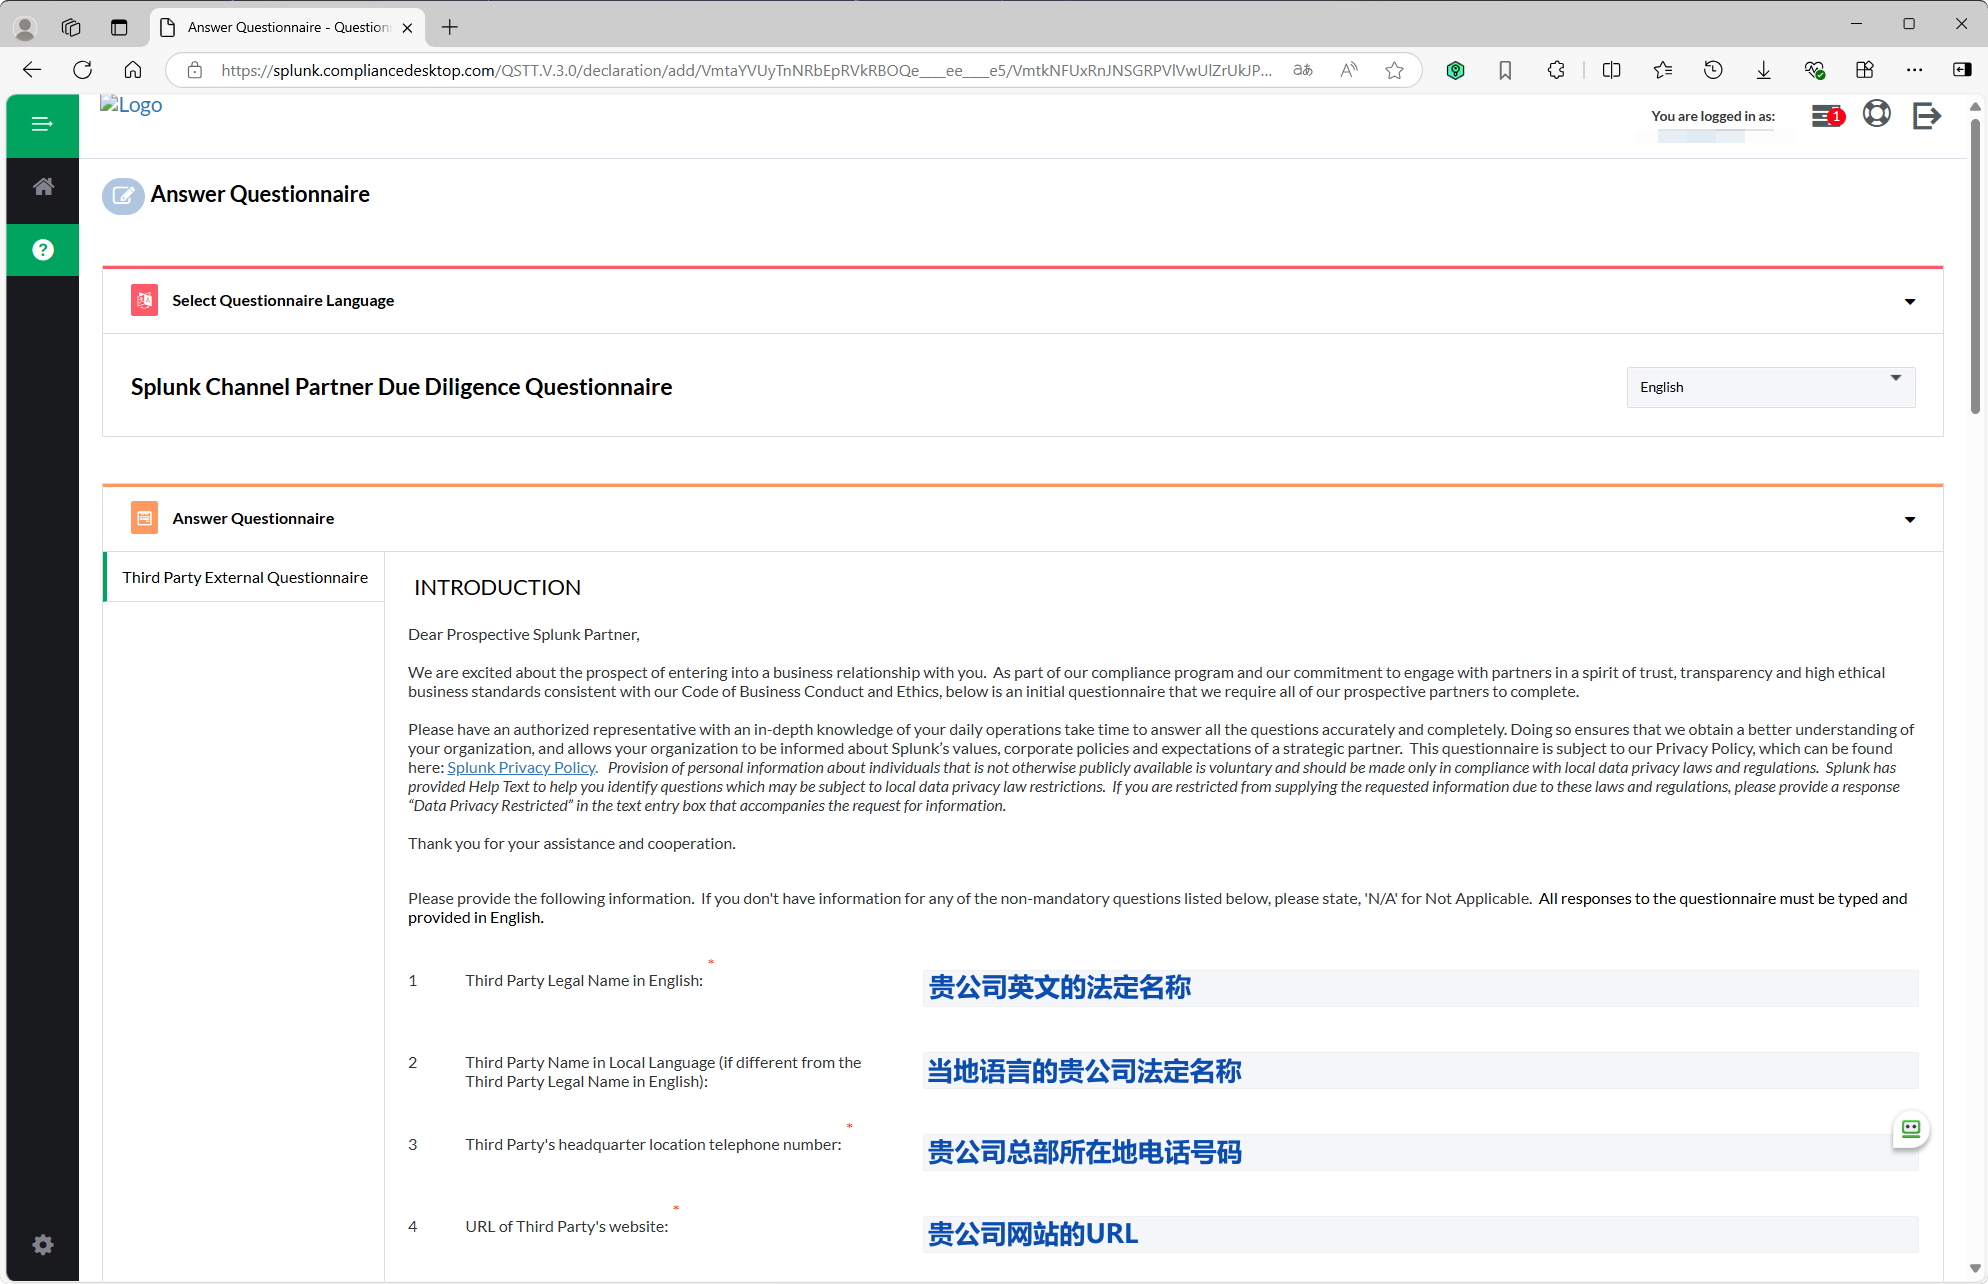Click the questionnaire icon next to Answer Questionnaire
The image size is (1988, 1284).
(144, 517)
